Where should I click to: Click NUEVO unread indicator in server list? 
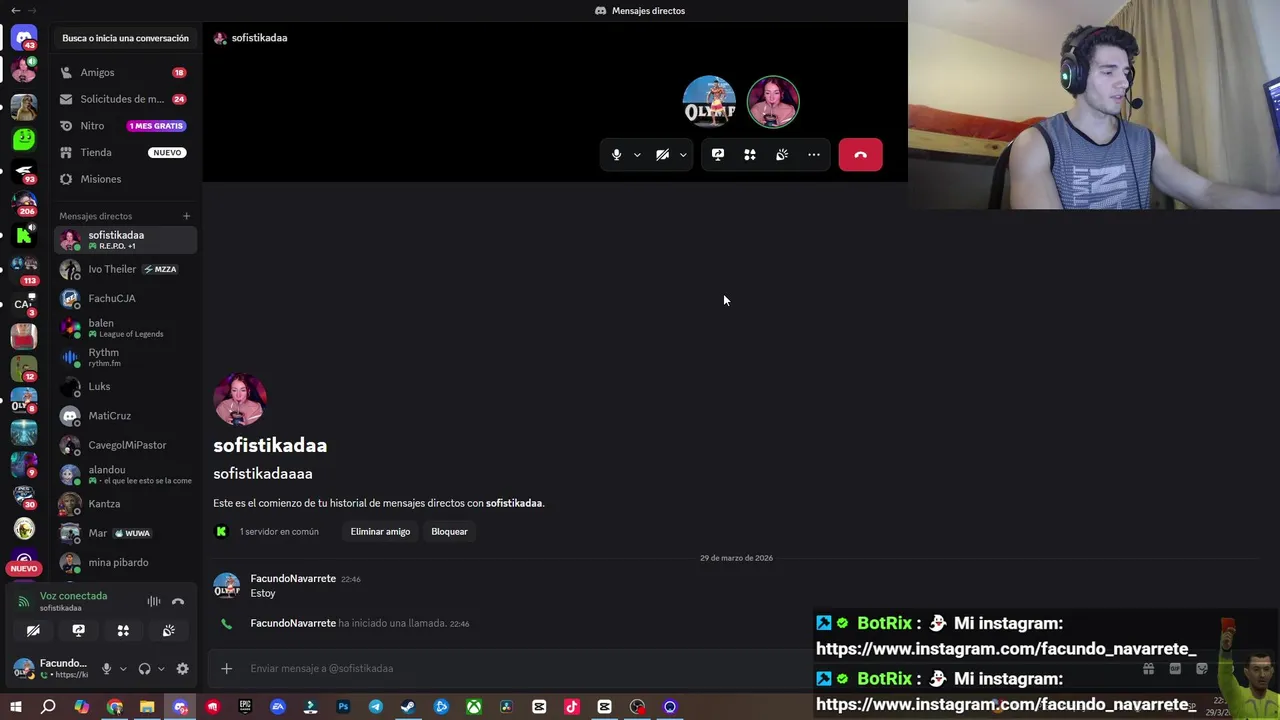point(24,568)
